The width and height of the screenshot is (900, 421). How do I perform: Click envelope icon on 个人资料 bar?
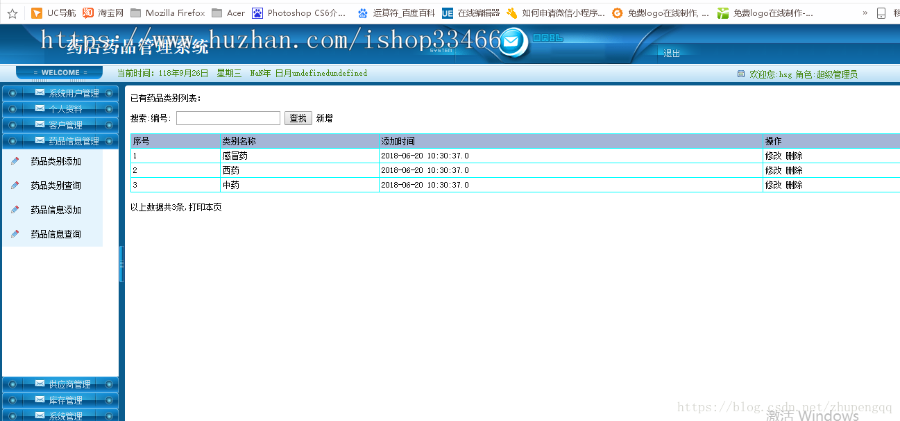tap(40, 108)
